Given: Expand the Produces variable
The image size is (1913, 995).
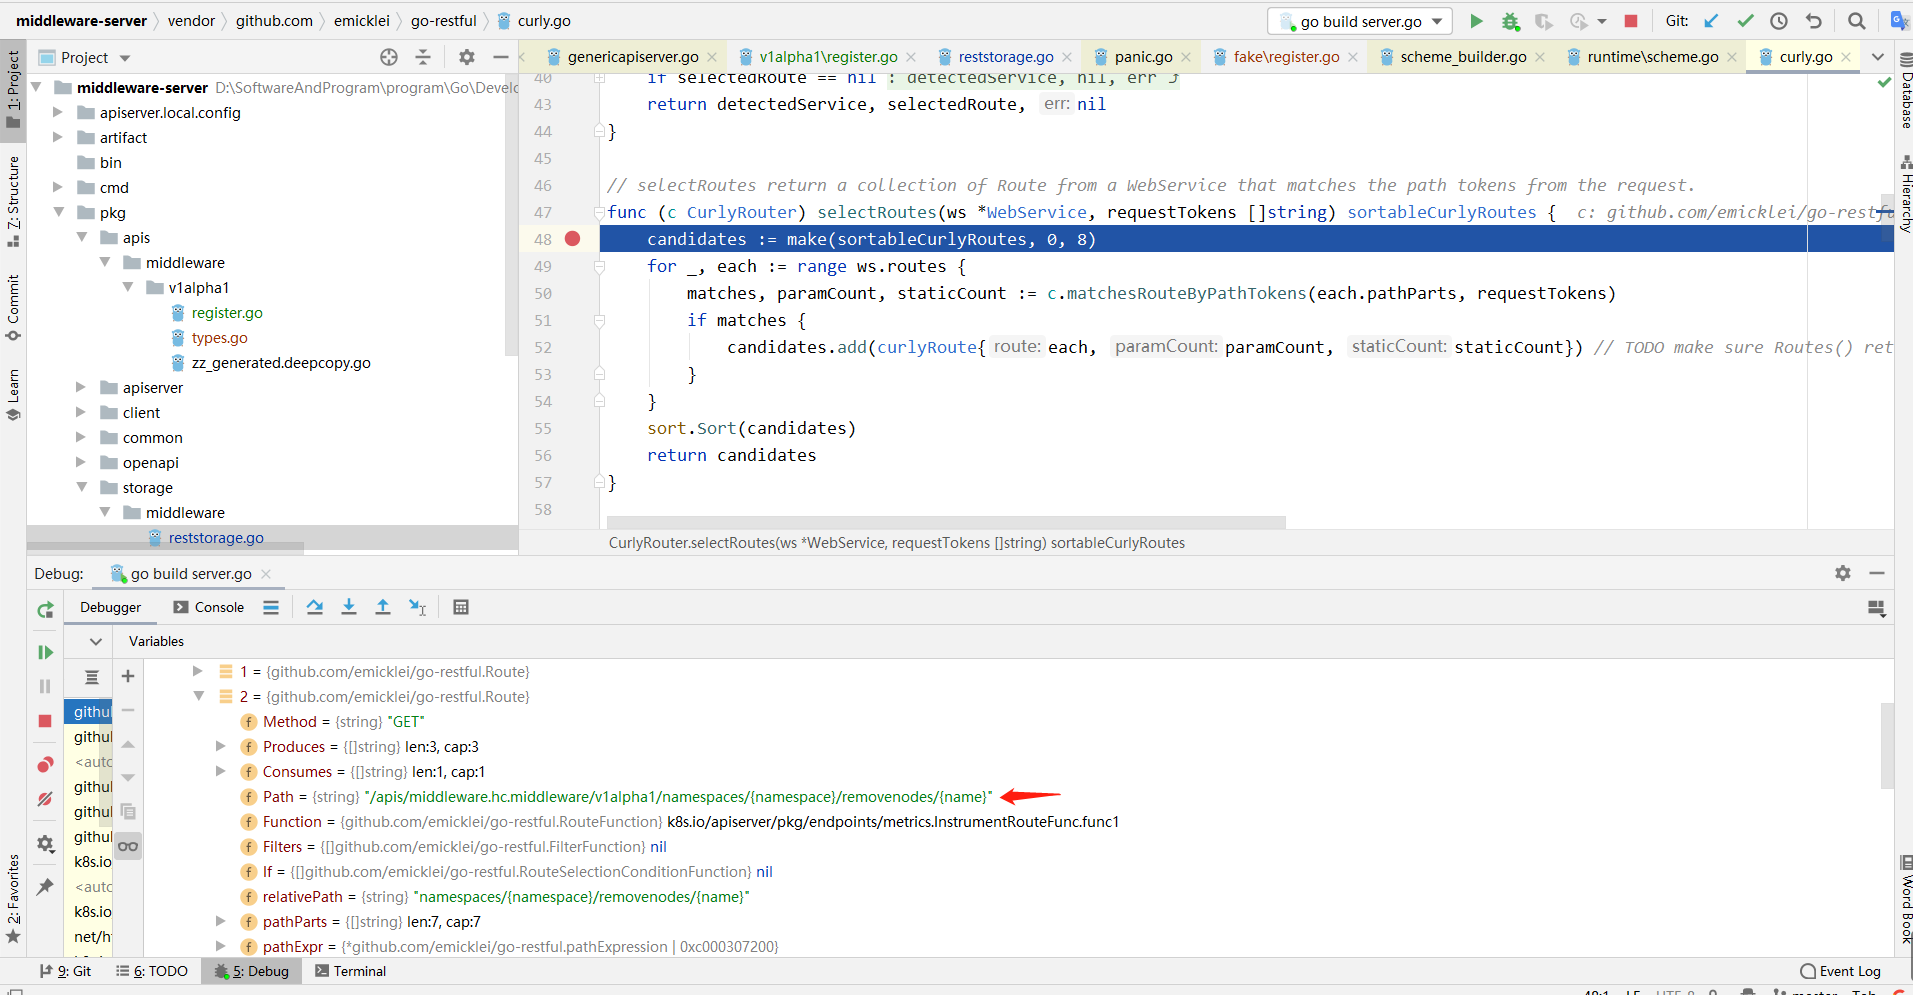Looking at the screenshot, I should (221, 746).
